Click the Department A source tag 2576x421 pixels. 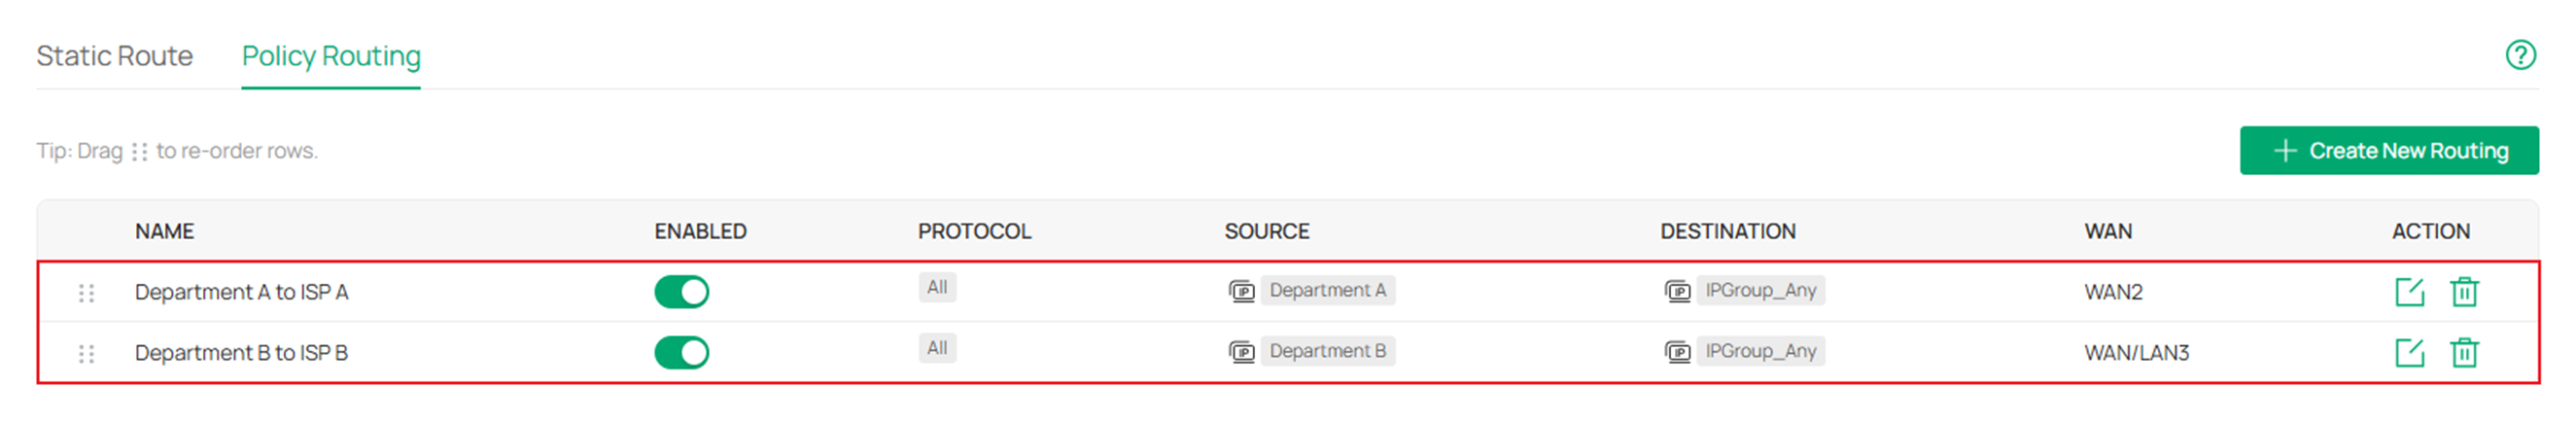pyautogui.click(x=1327, y=291)
